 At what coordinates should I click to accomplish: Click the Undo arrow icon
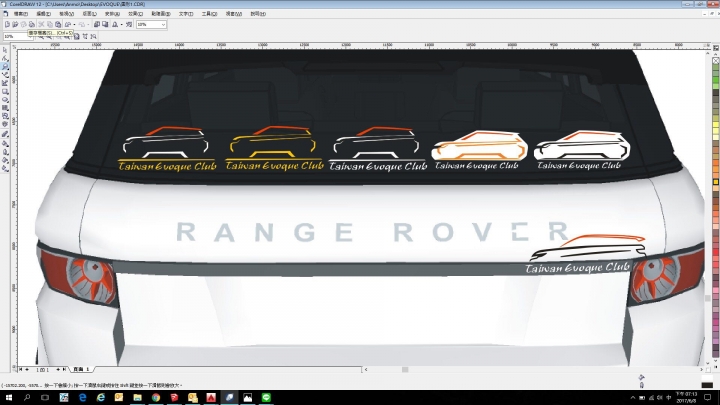point(68,24)
